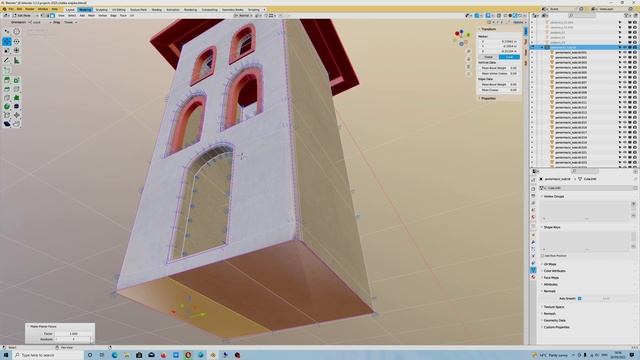
Task: Select the Shrink/Fatten tool
Action: click(x=16, y=116)
